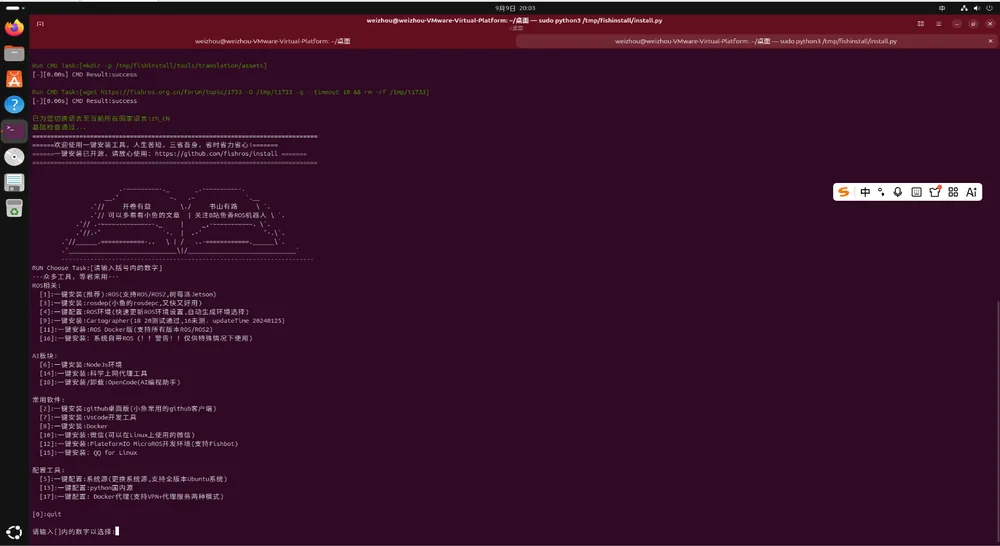Adjust sound via top bar volume icon
Screen dimensions: 1000x546
pyautogui.click(x=977, y=8)
